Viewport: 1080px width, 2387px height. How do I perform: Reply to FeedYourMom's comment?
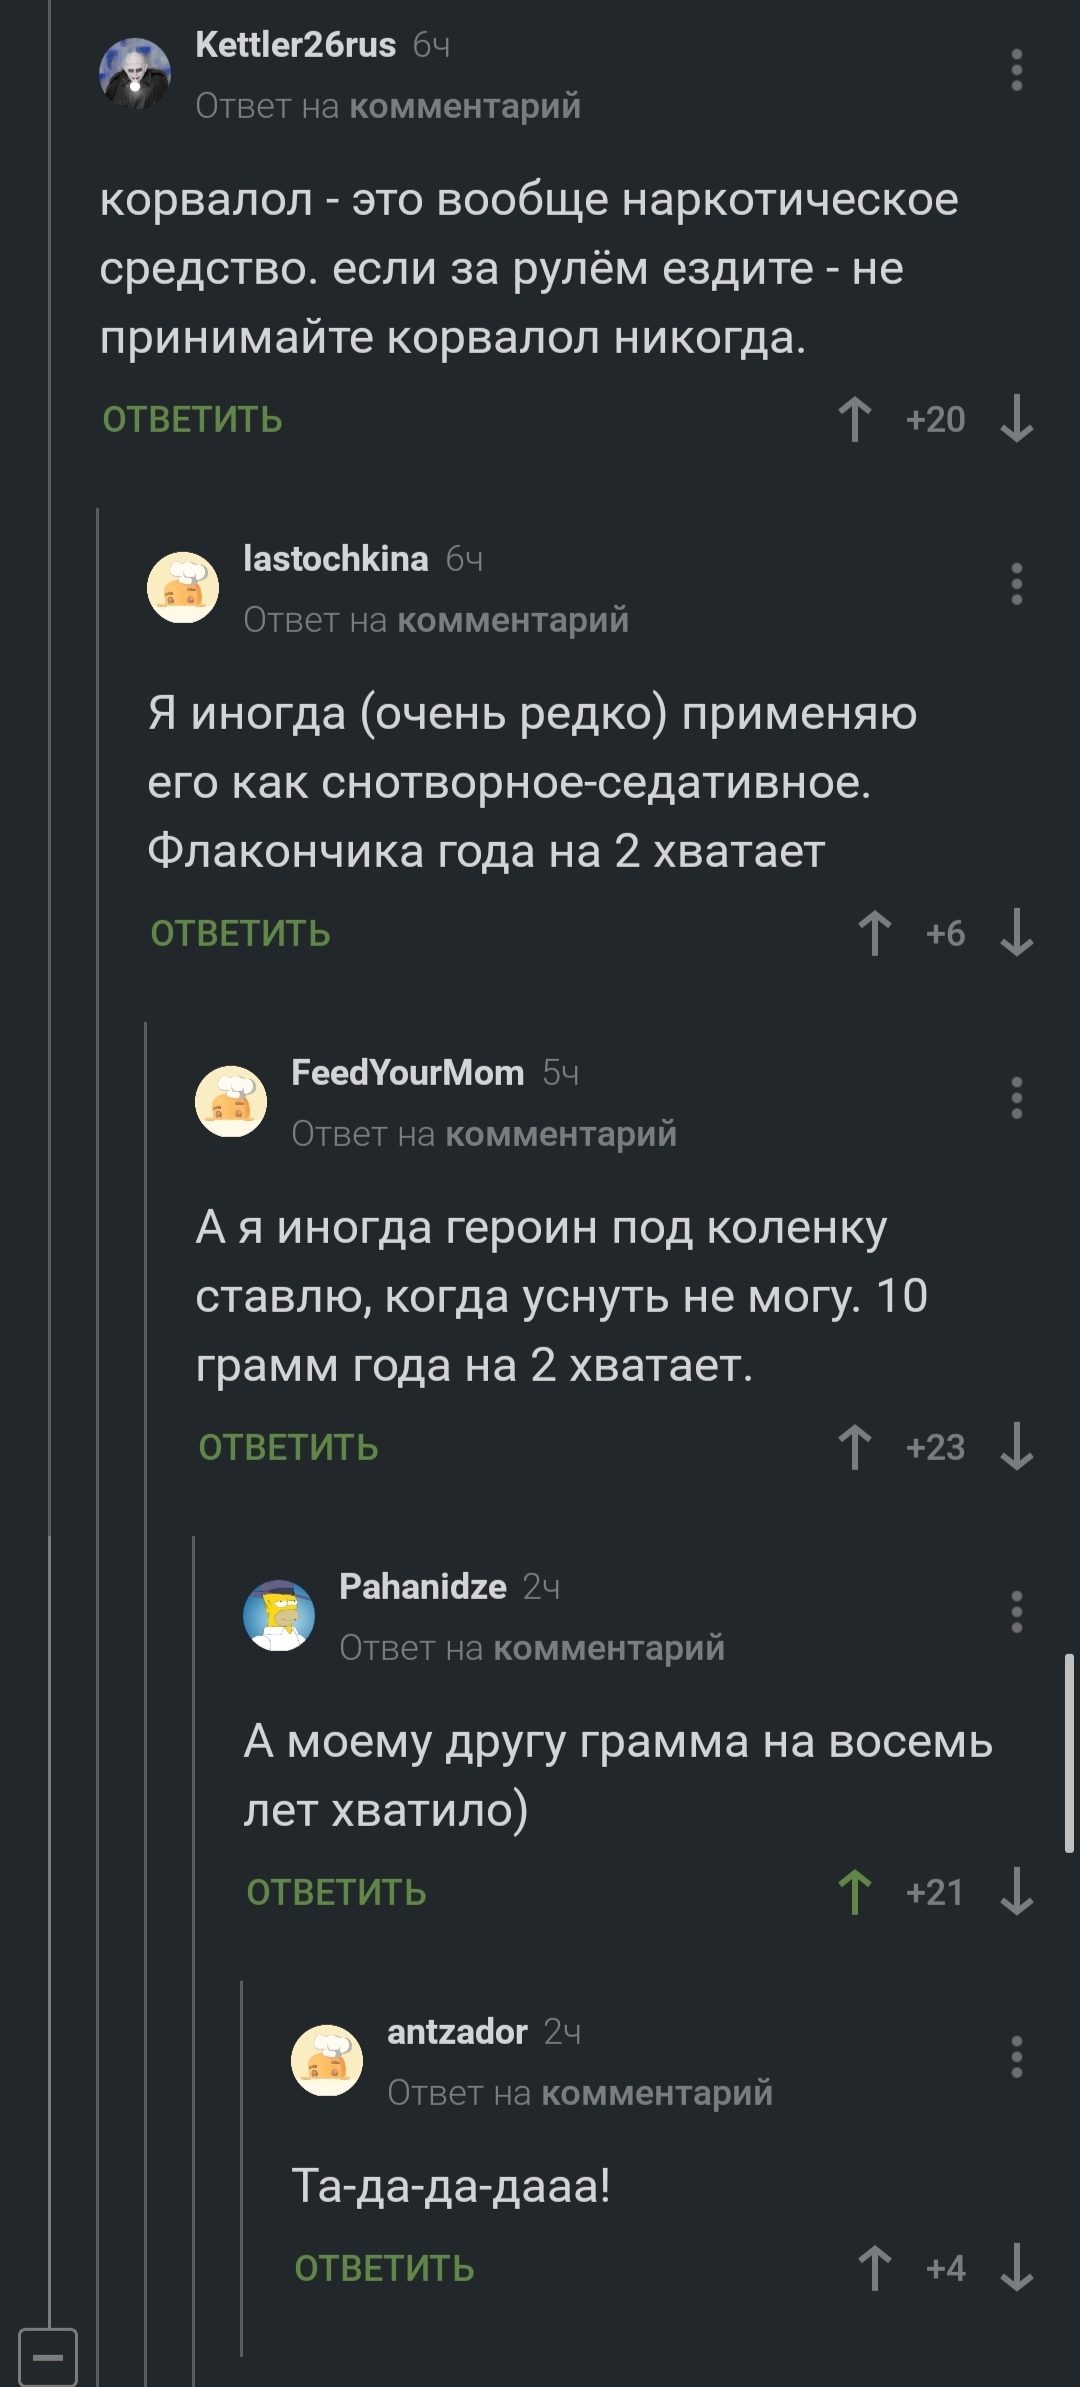[288, 1447]
